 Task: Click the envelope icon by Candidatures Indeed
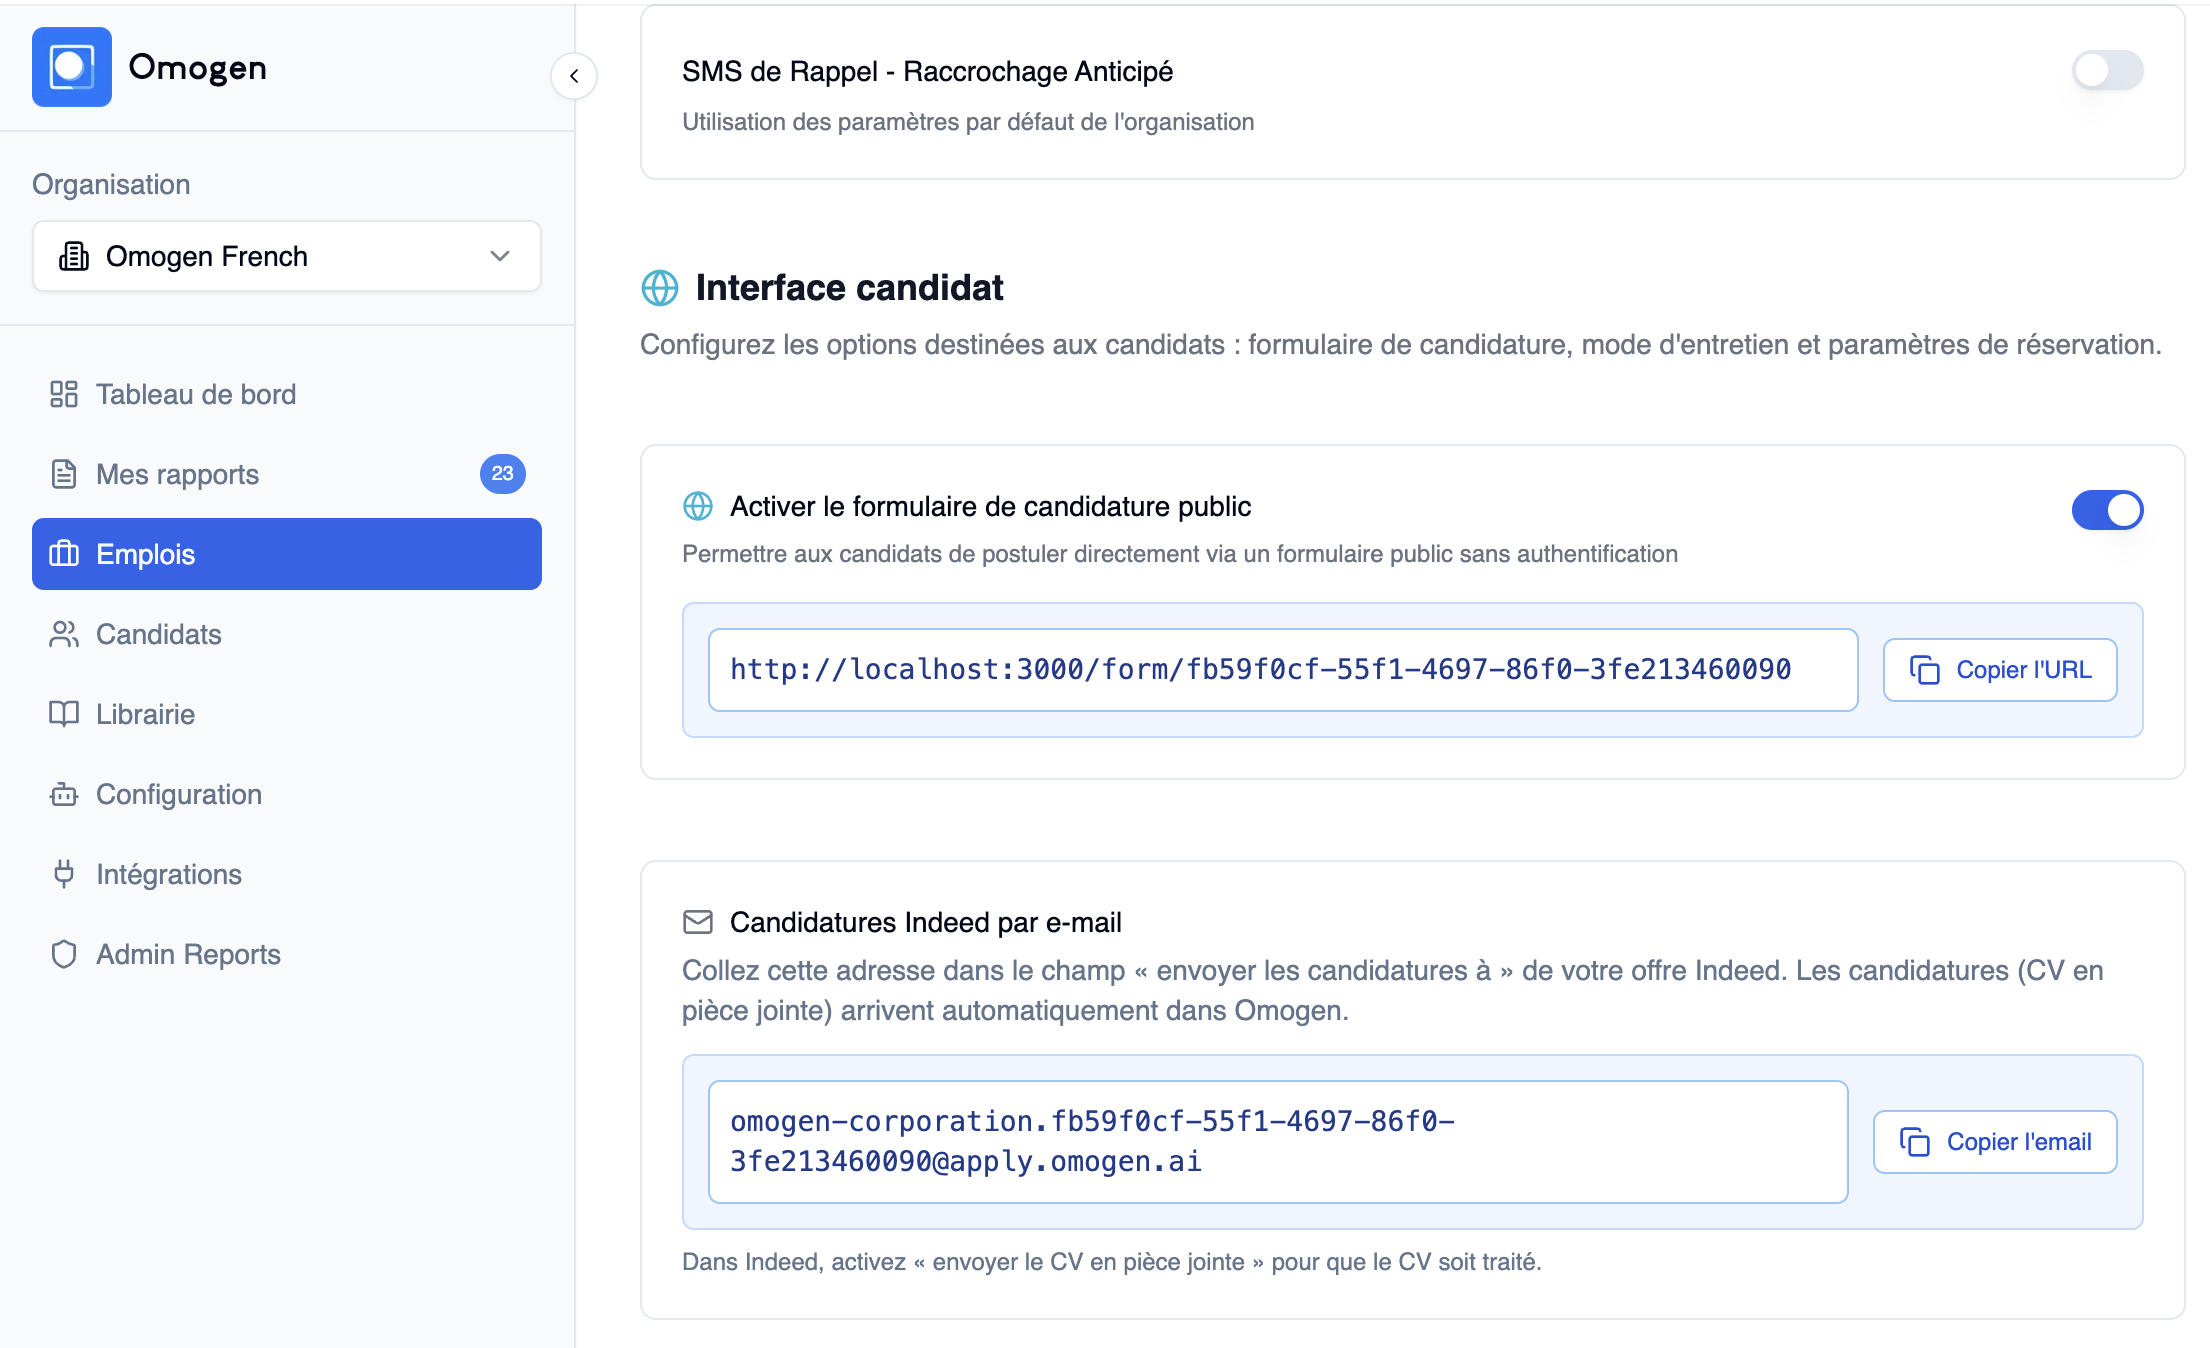coord(698,922)
